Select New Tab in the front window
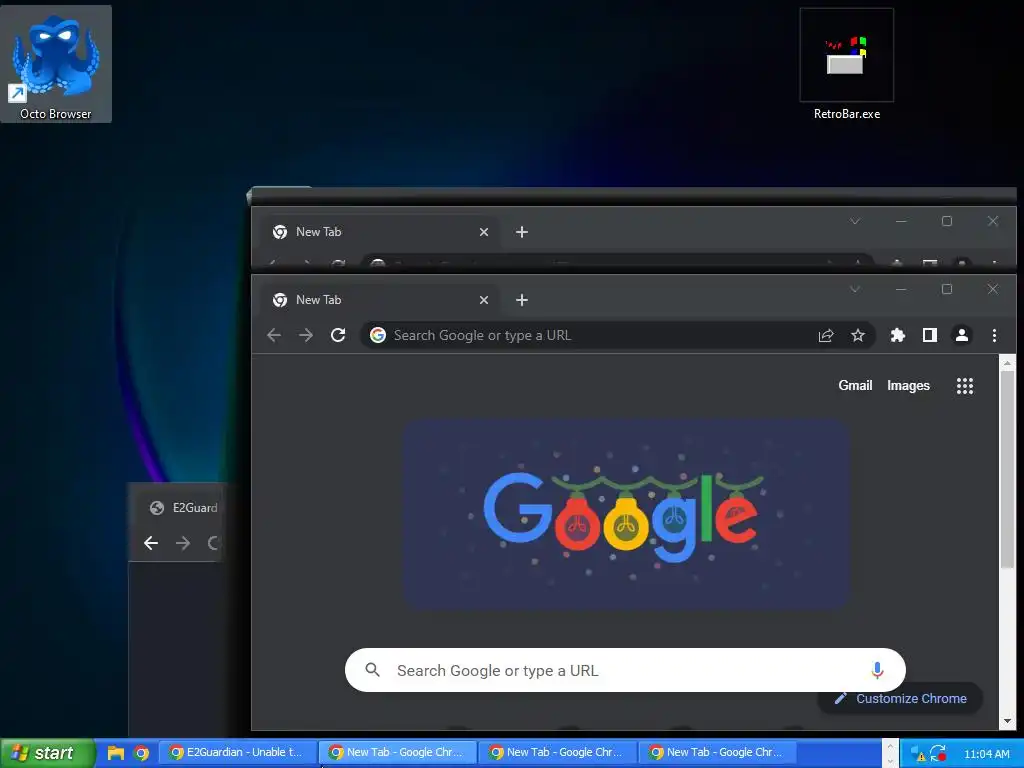Viewport: 1024px width, 768px height. coord(382,300)
